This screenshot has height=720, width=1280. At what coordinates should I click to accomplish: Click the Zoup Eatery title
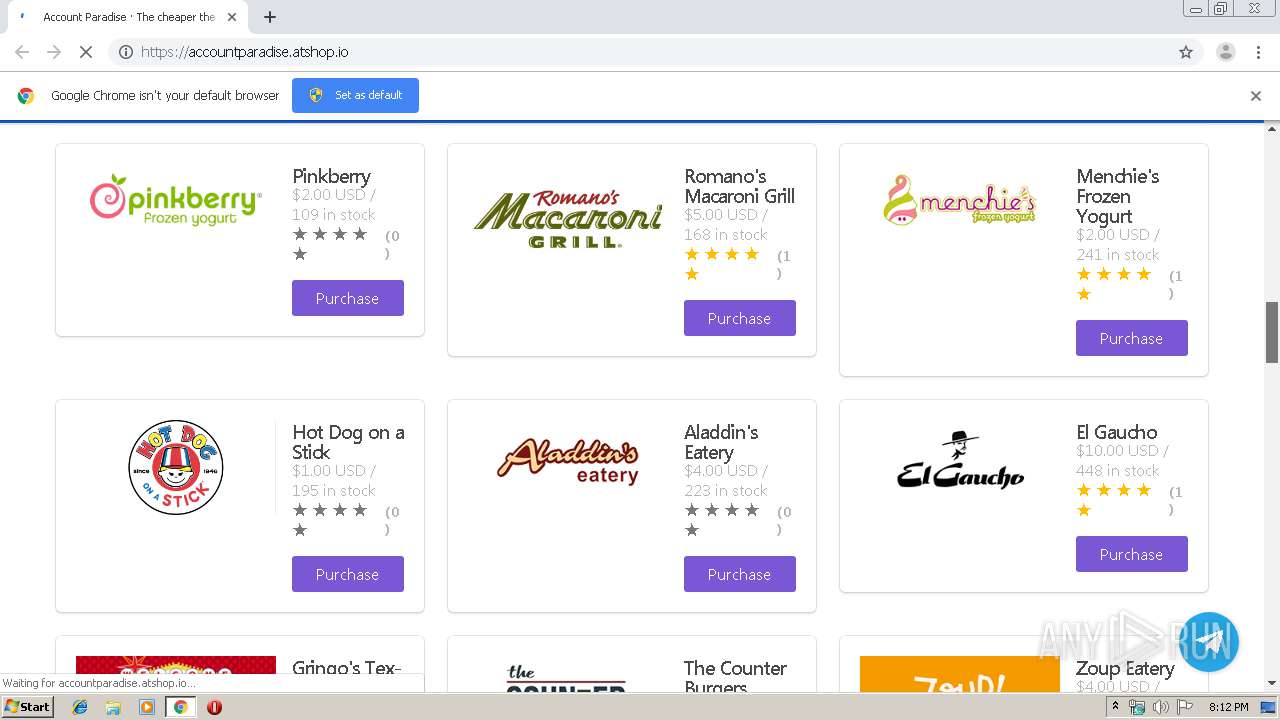(1125, 668)
